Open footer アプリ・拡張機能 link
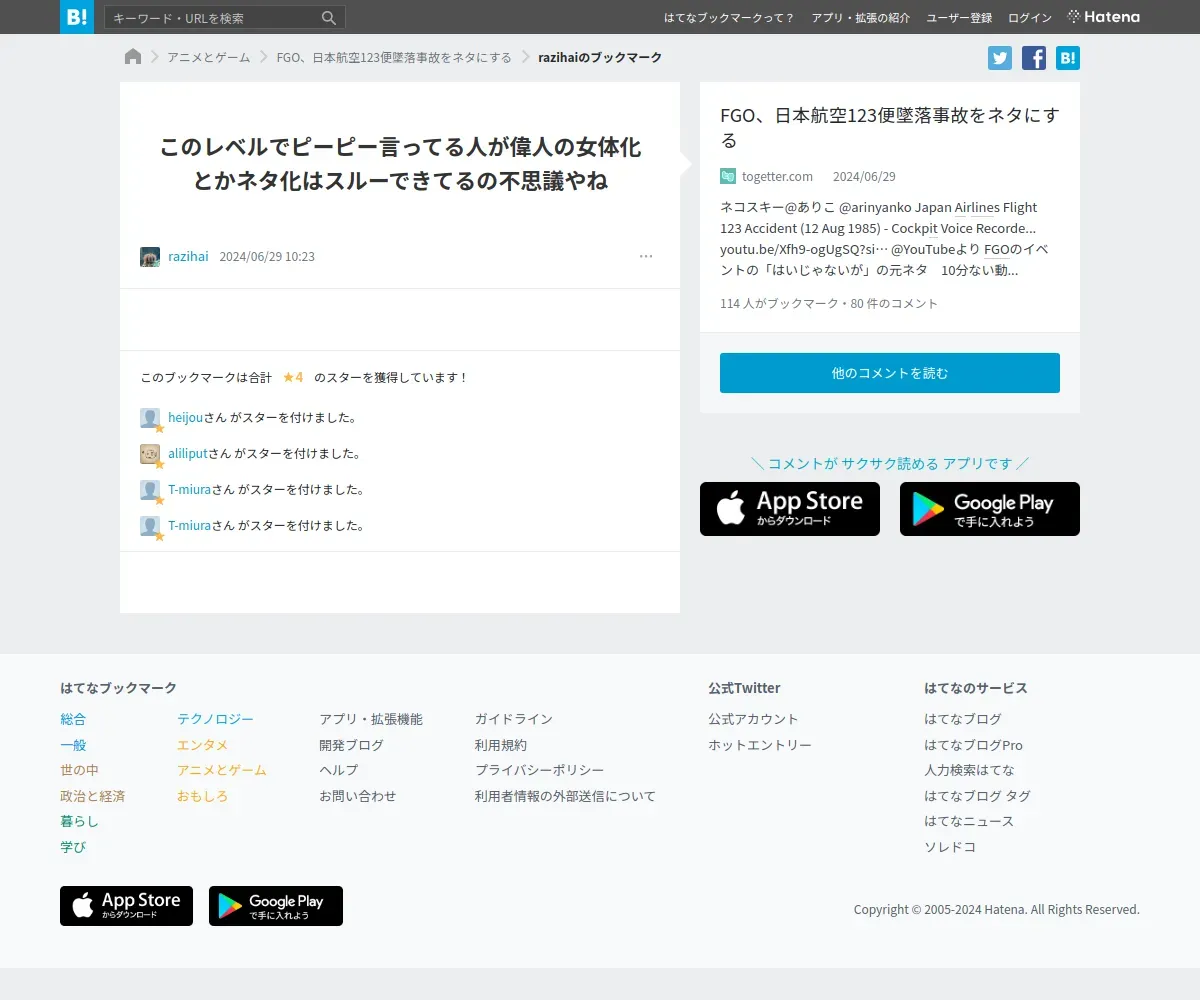 371,719
